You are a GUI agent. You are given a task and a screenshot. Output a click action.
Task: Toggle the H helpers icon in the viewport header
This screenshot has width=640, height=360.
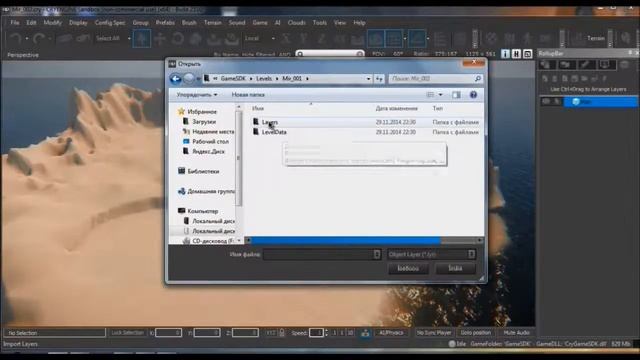[x=516, y=54]
